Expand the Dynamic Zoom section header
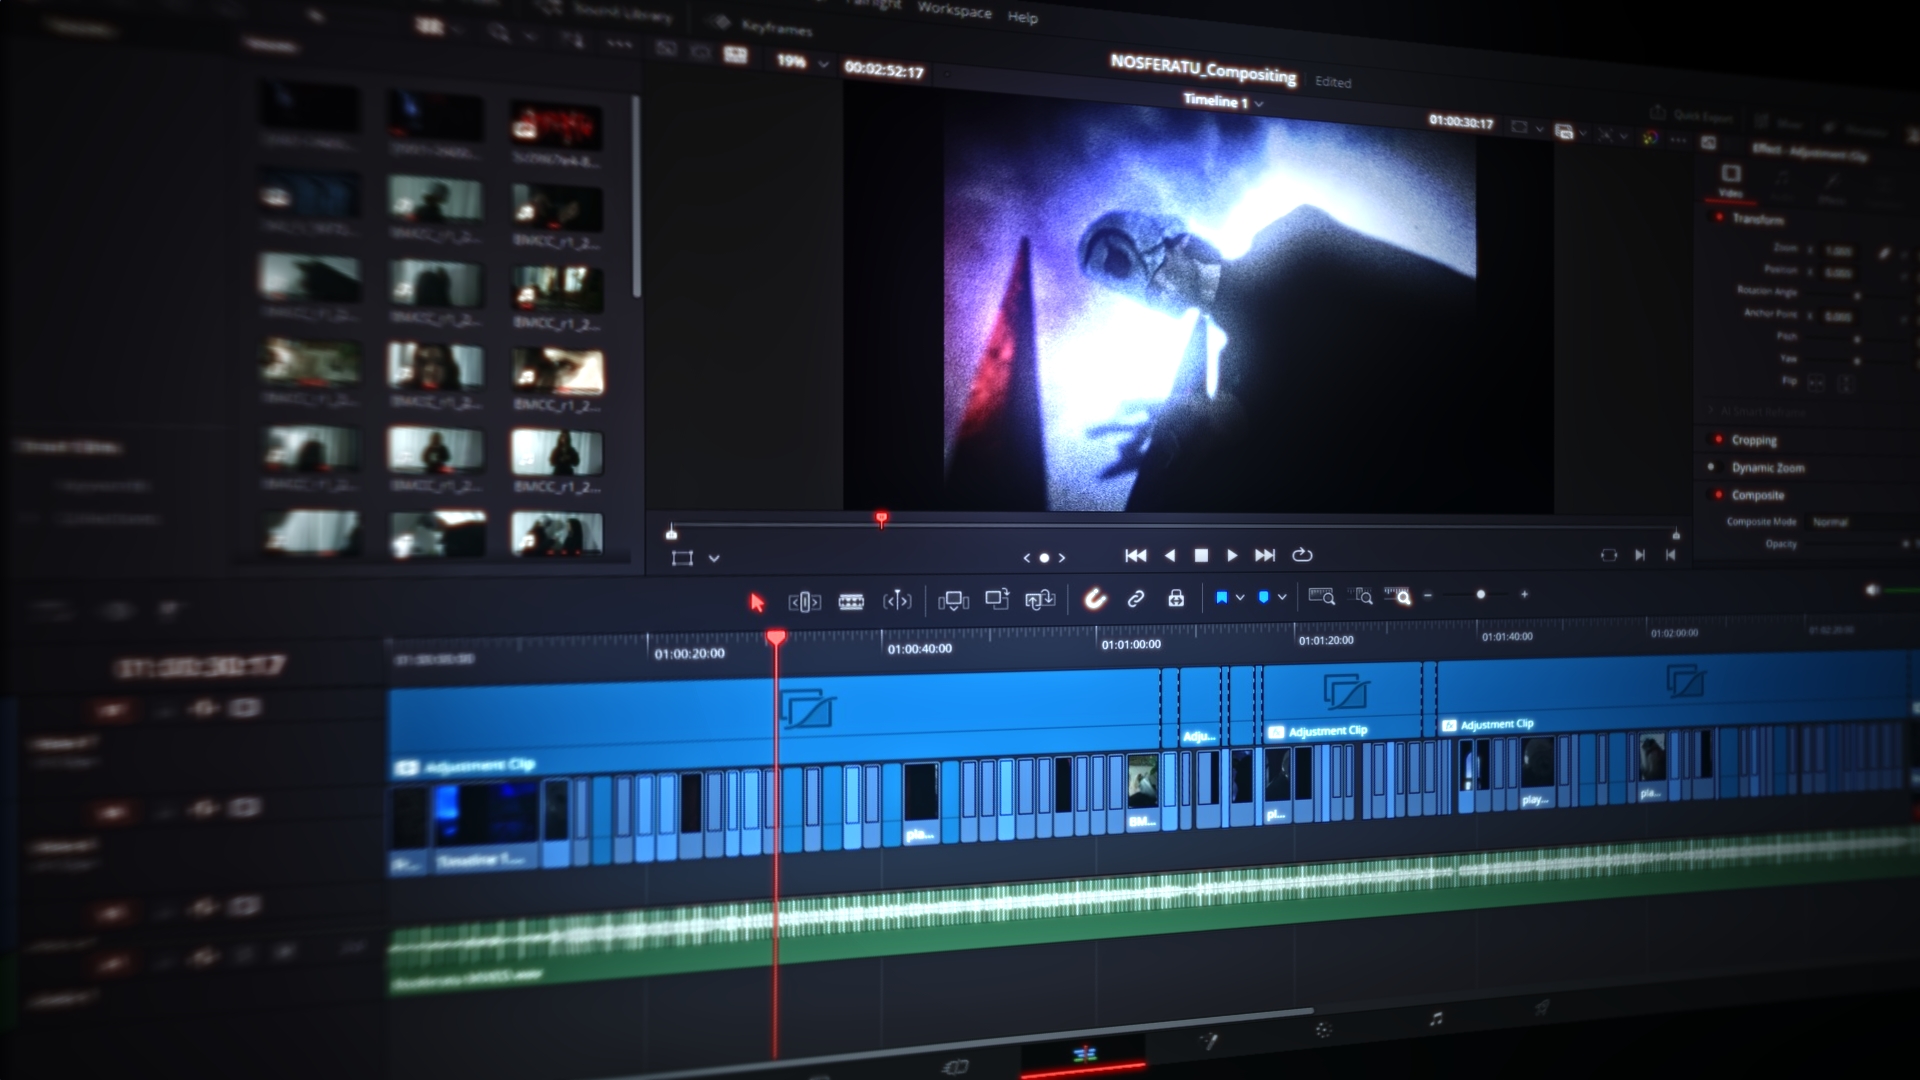The width and height of the screenshot is (1920, 1080). pyautogui.click(x=1768, y=468)
